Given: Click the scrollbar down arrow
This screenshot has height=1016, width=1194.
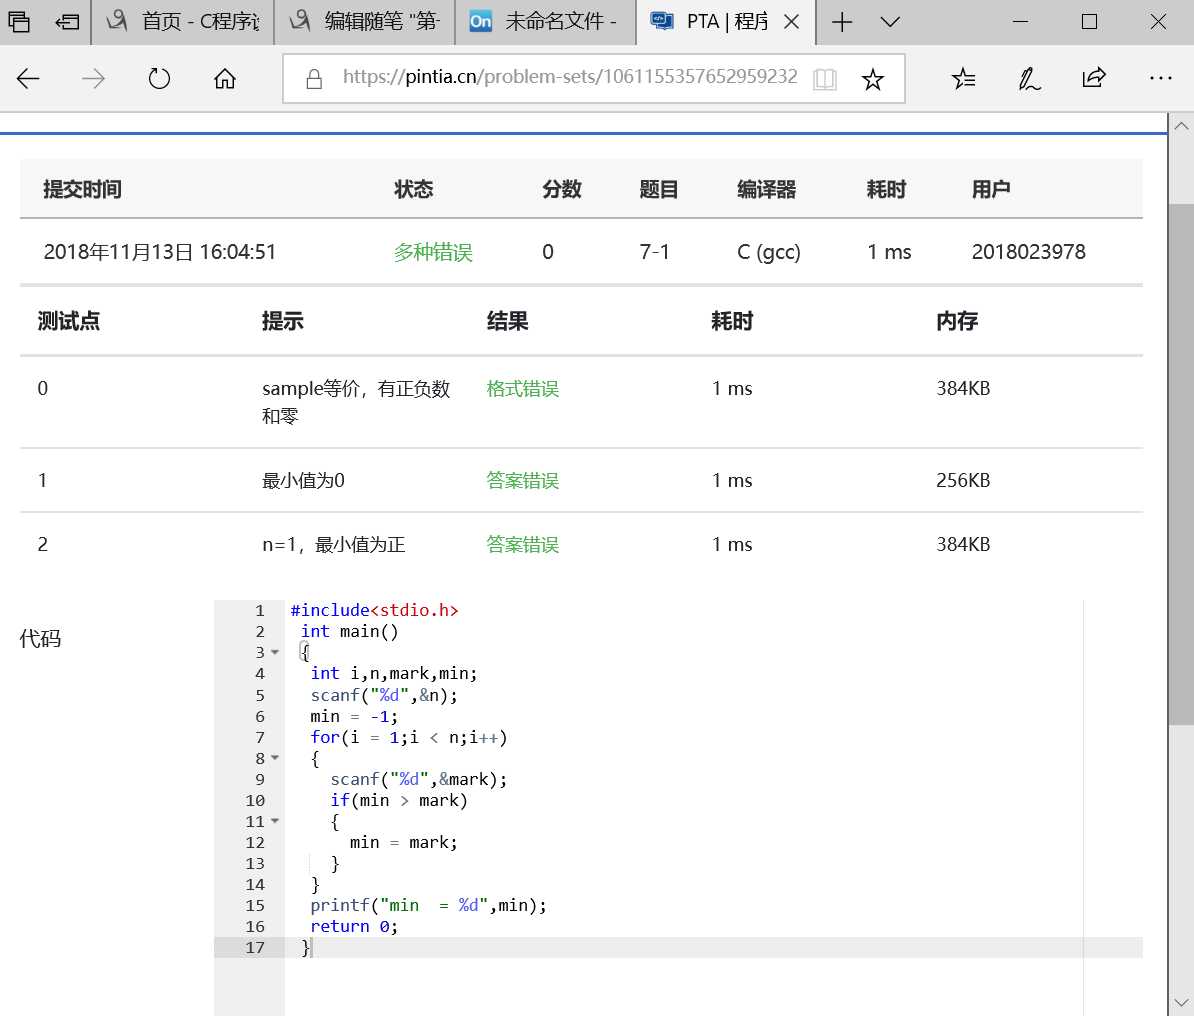Looking at the screenshot, I should tap(1181, 1002).
